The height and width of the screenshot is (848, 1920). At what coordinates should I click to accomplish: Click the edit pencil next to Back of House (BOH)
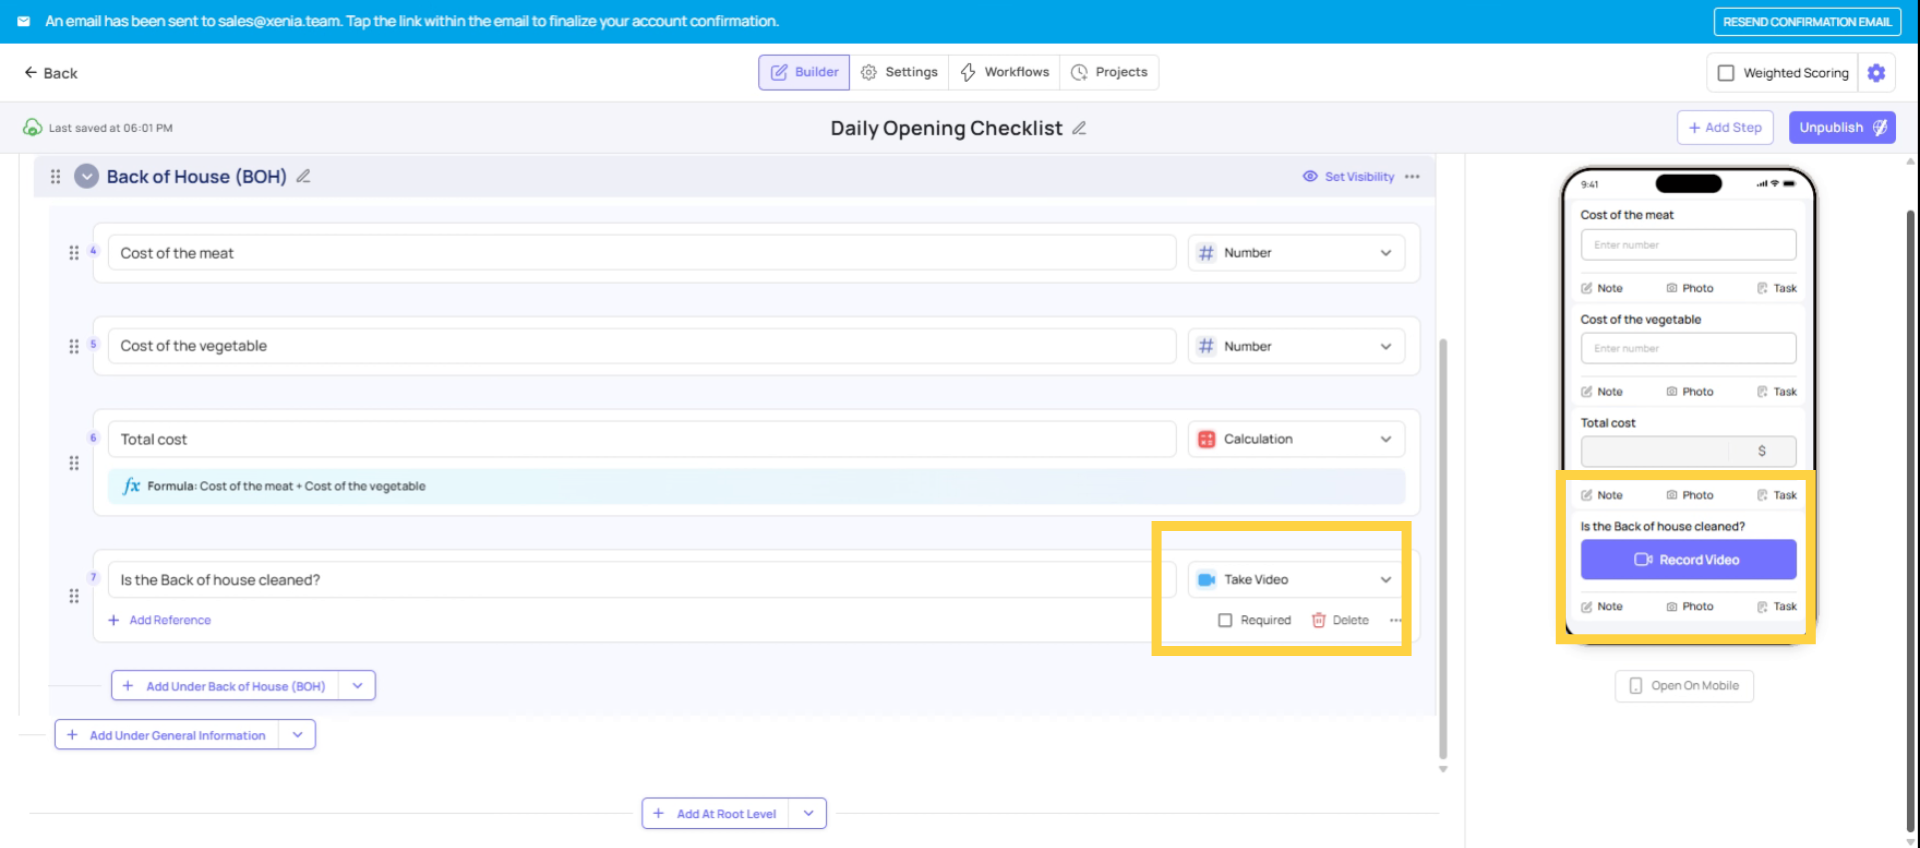303,176
